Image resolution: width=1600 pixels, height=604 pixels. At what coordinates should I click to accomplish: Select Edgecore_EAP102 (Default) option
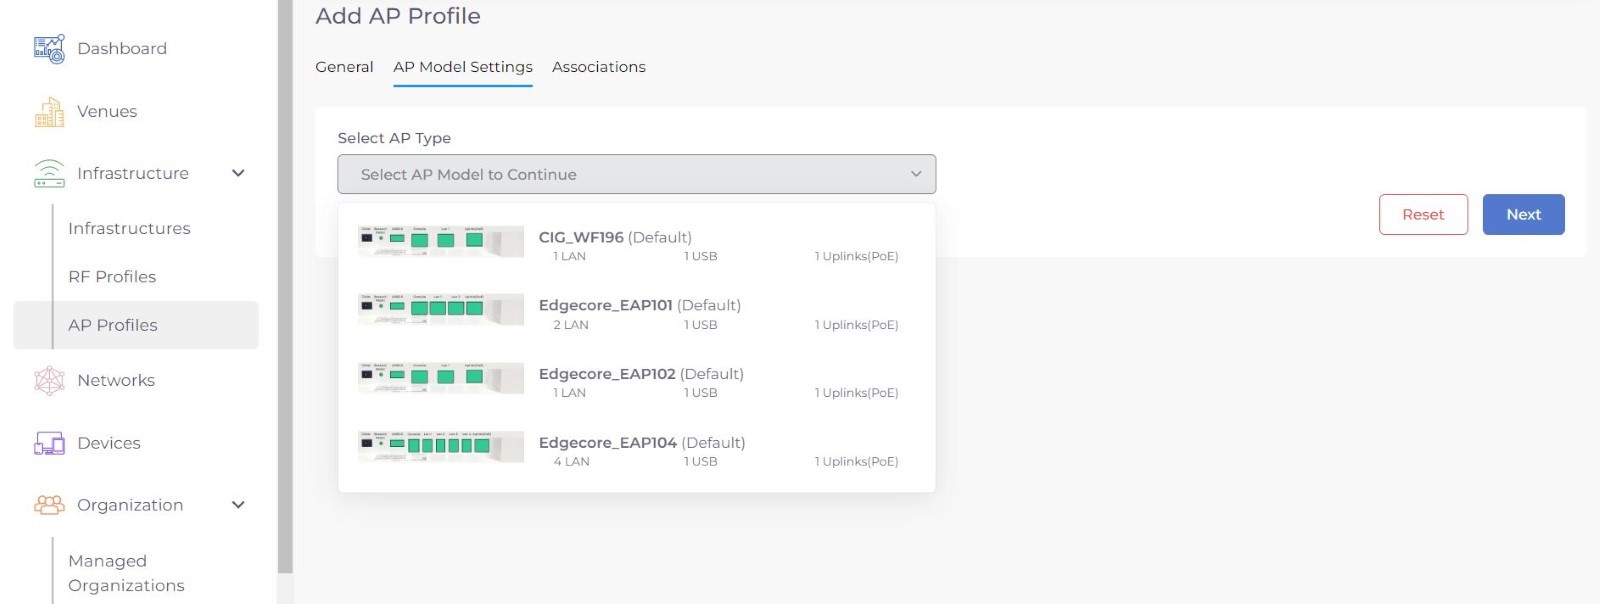coord(637,382)
